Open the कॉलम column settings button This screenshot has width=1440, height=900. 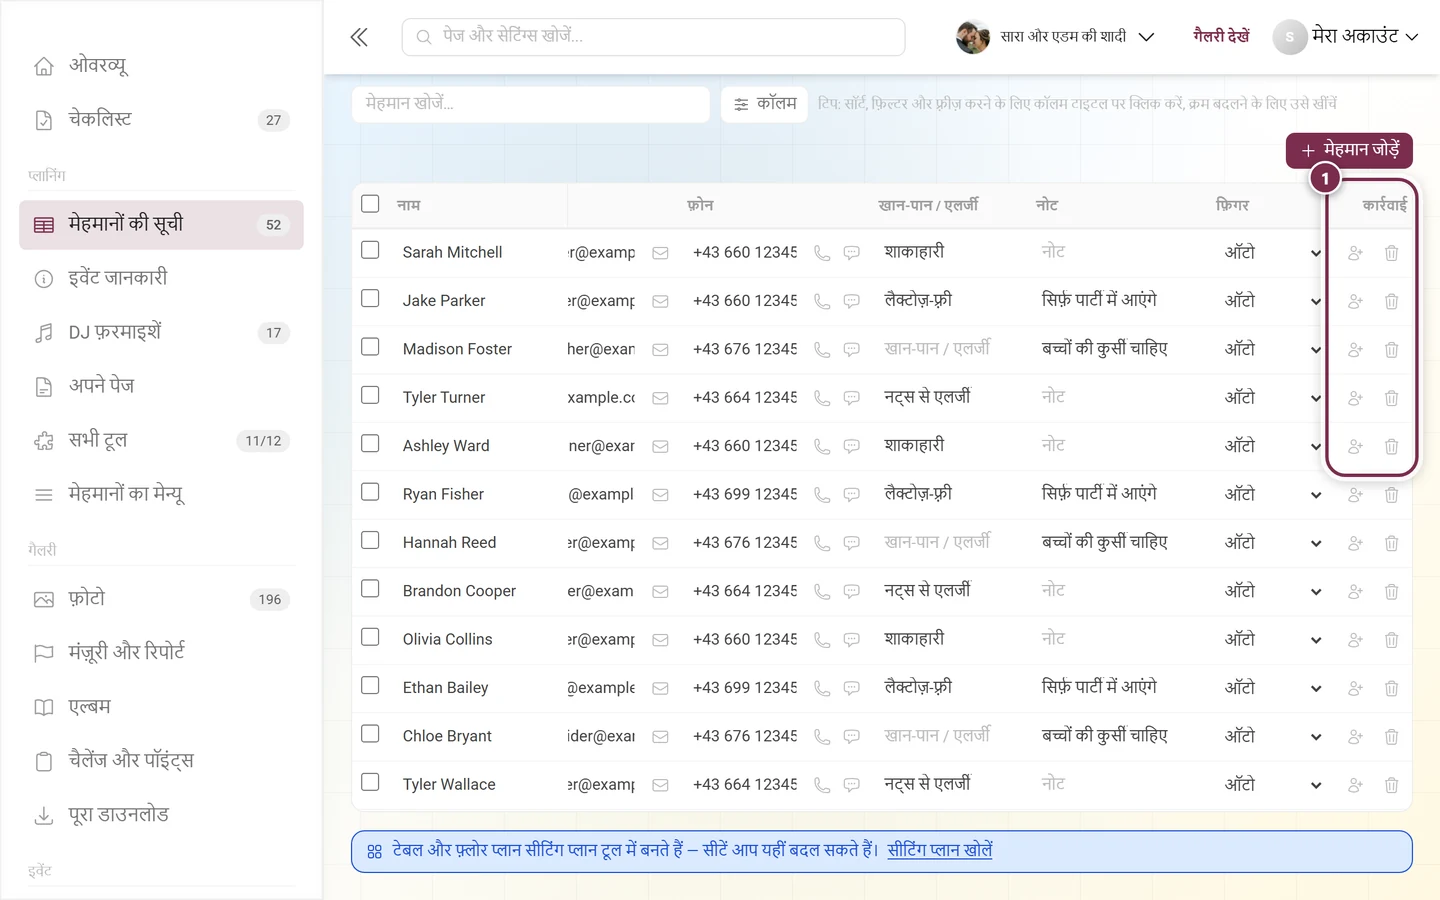click(765, 104)
